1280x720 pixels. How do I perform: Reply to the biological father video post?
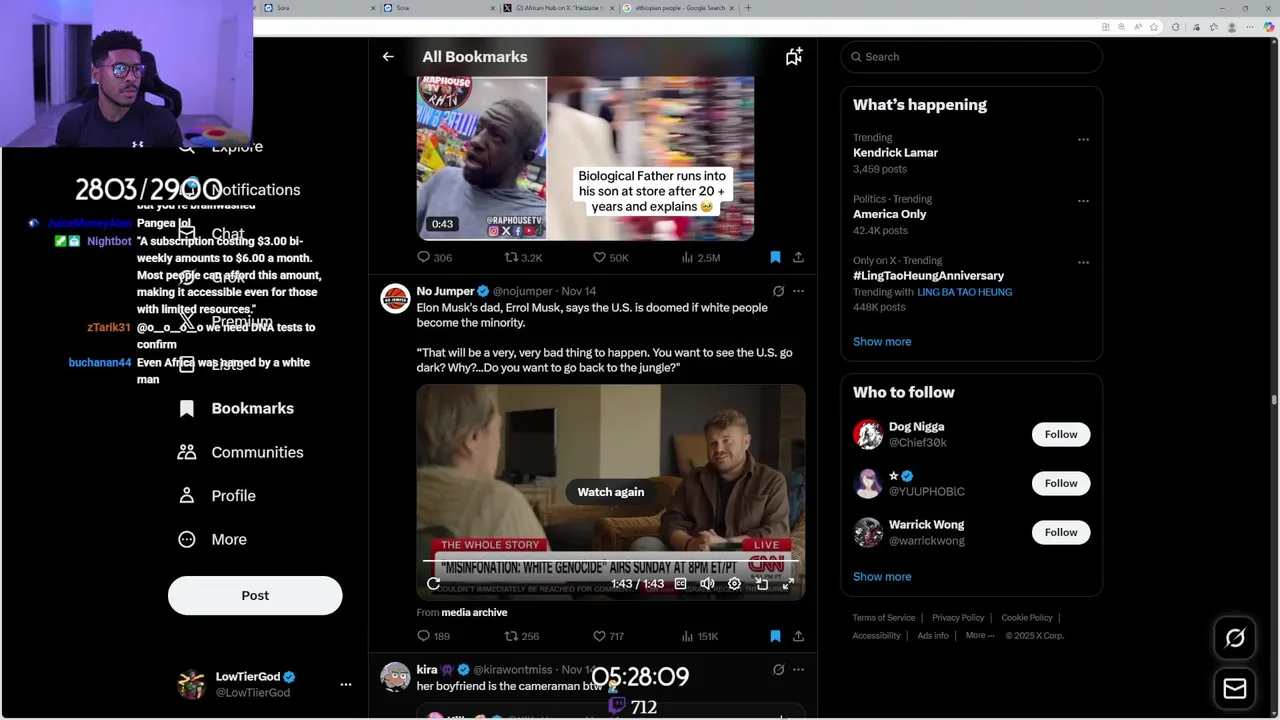click(434, 257)
